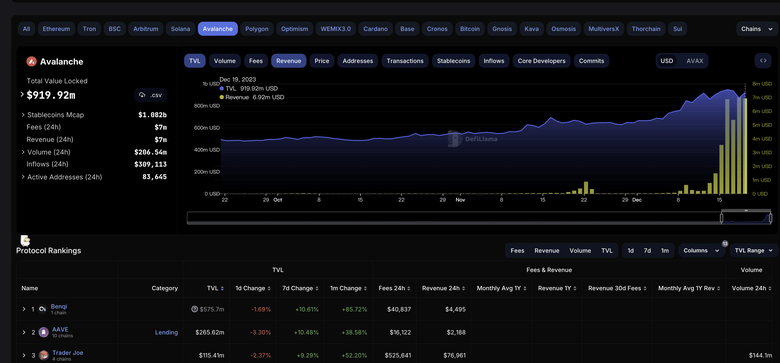Expand the Benqi row

(x=23, y=309)
